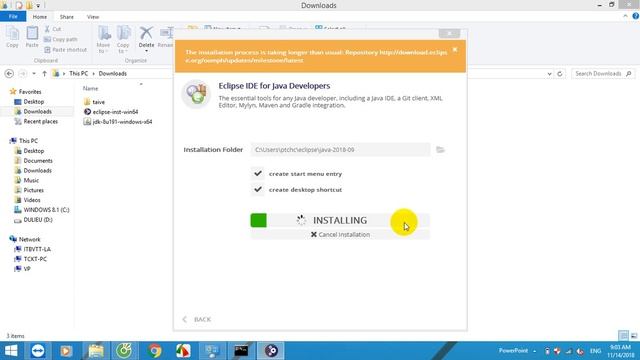Switch to details view icon in status bar
640x360 pixels.
(623, 336)
